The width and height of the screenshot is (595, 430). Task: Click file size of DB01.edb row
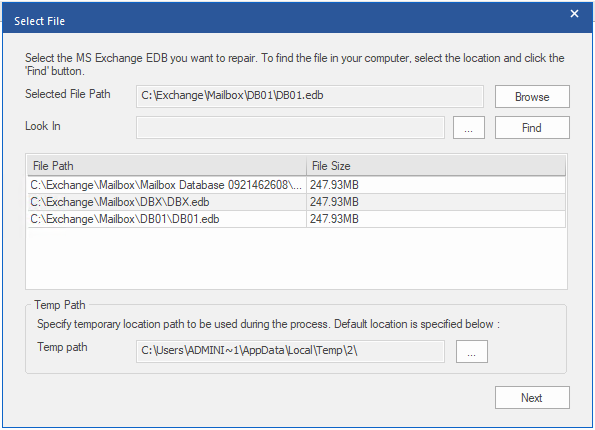tap(334, 219)
